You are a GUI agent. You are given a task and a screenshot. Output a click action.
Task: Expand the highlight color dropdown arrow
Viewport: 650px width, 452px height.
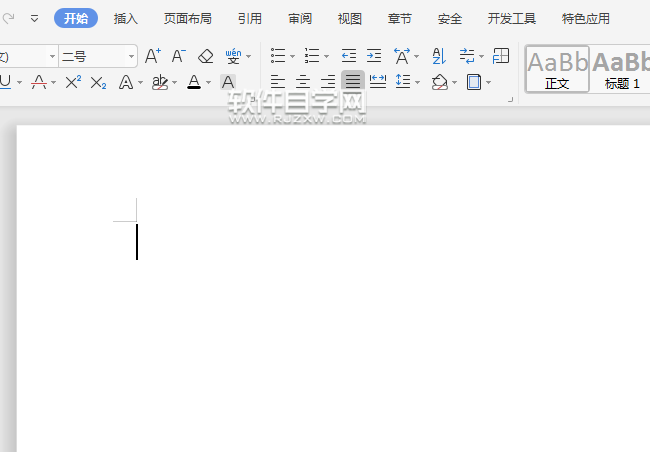(x=174, y=83)
